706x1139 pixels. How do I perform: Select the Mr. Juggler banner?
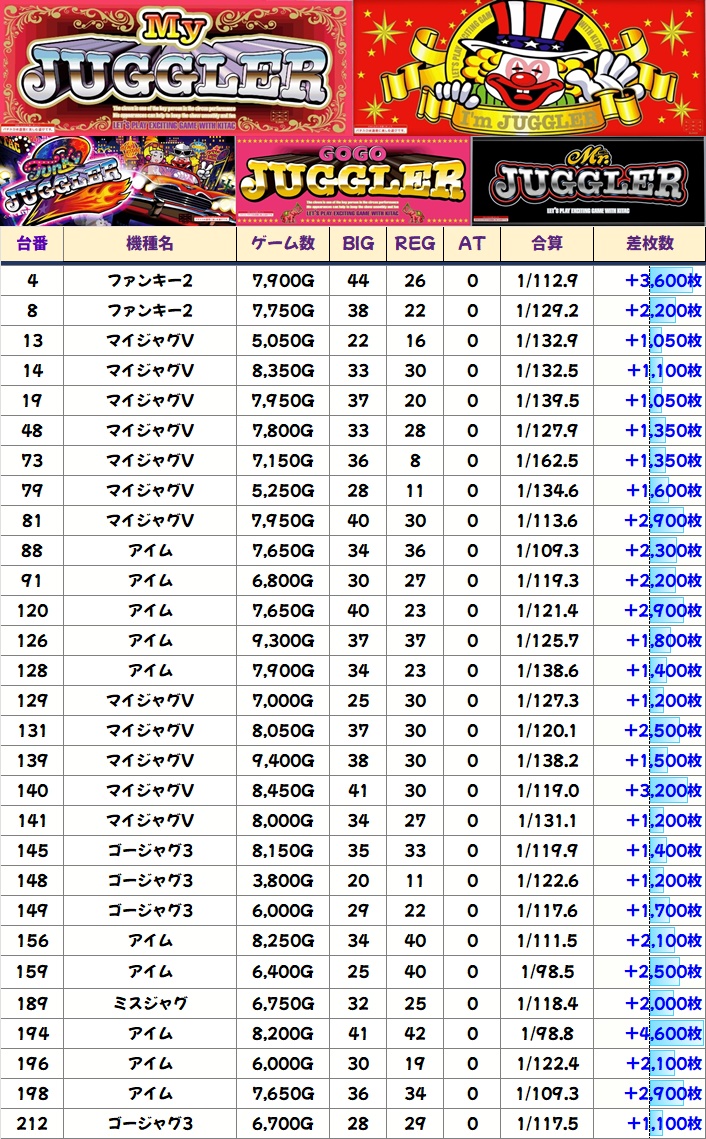click(589, 180)
